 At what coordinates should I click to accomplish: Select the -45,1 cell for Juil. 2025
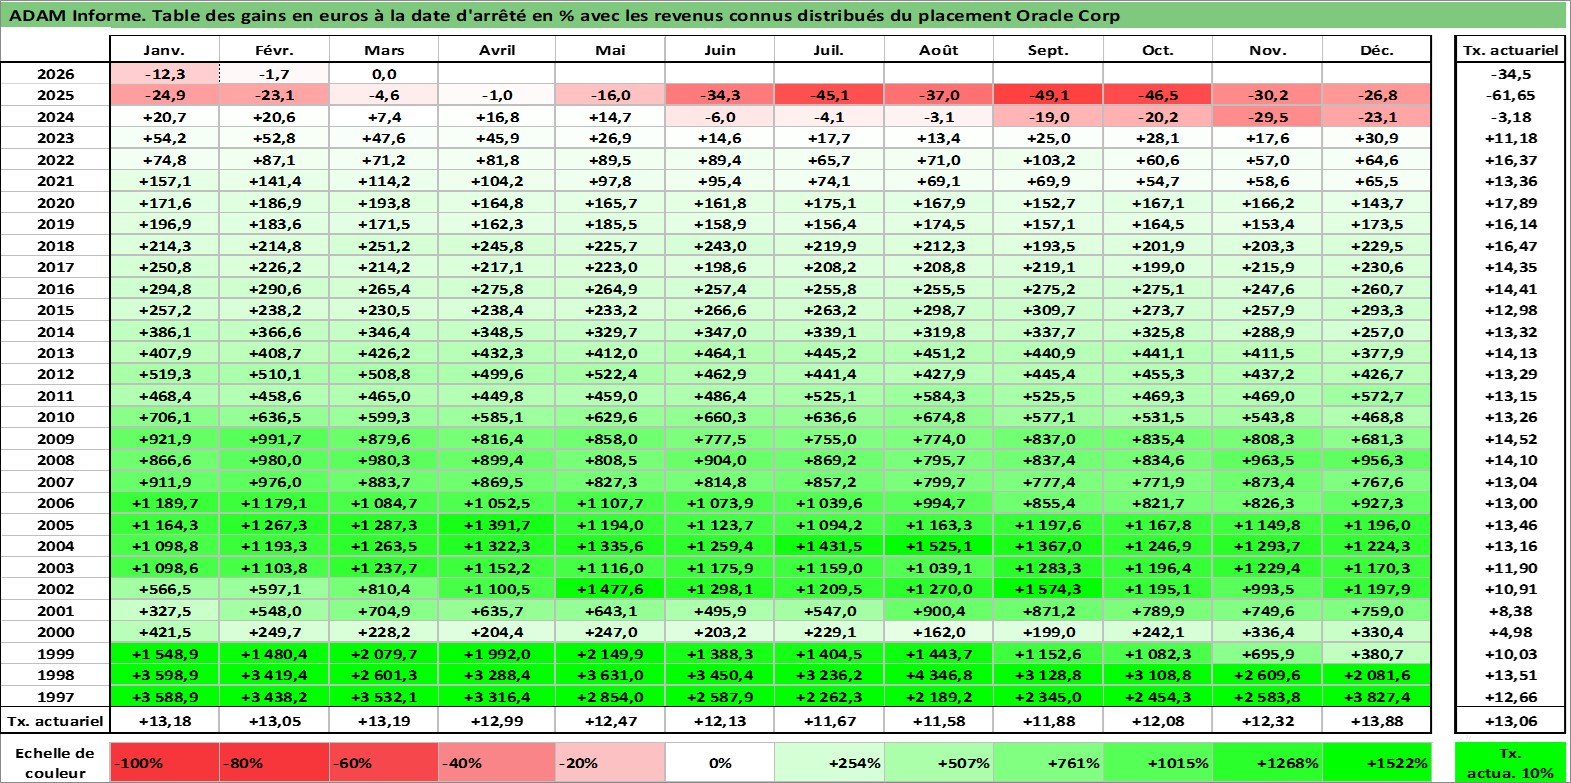[829, 95]
